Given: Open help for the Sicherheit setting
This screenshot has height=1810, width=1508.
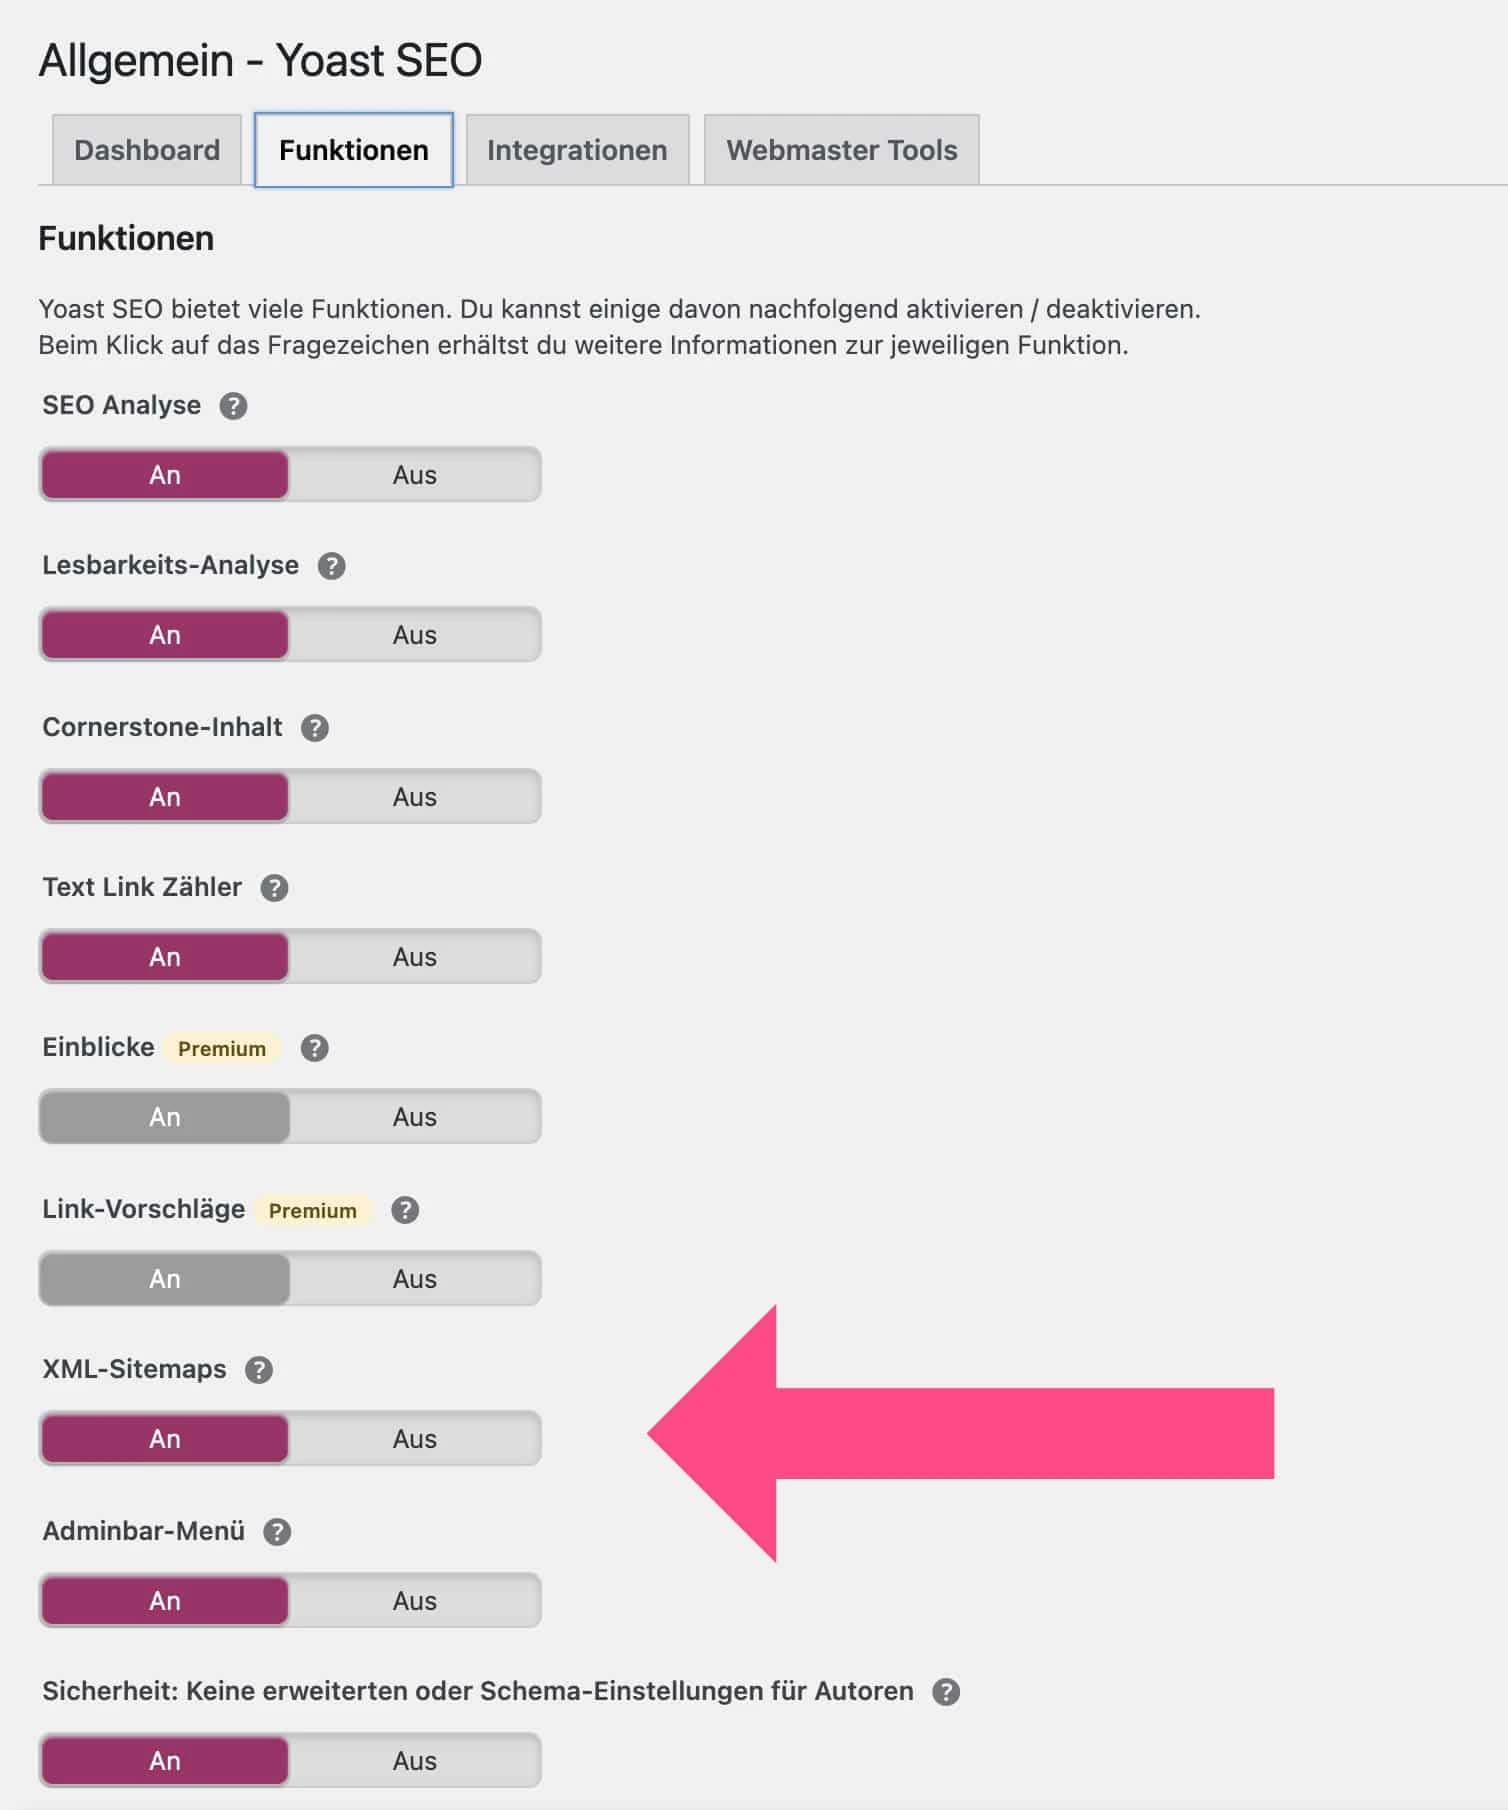Looking at the screenshot, I should pyautogui.click(x=946, y=1692).
